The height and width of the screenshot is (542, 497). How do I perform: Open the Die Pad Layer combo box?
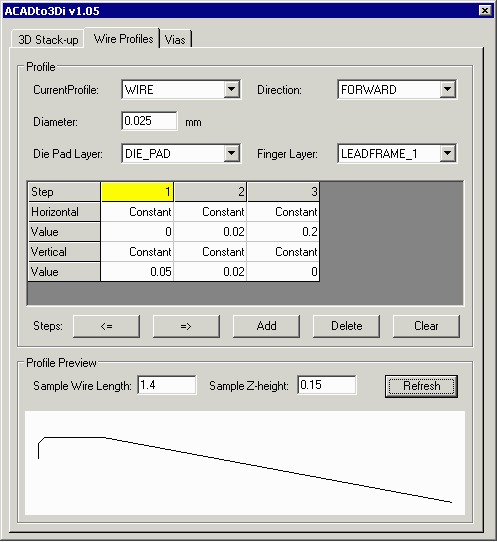click(x=181, y=153)
